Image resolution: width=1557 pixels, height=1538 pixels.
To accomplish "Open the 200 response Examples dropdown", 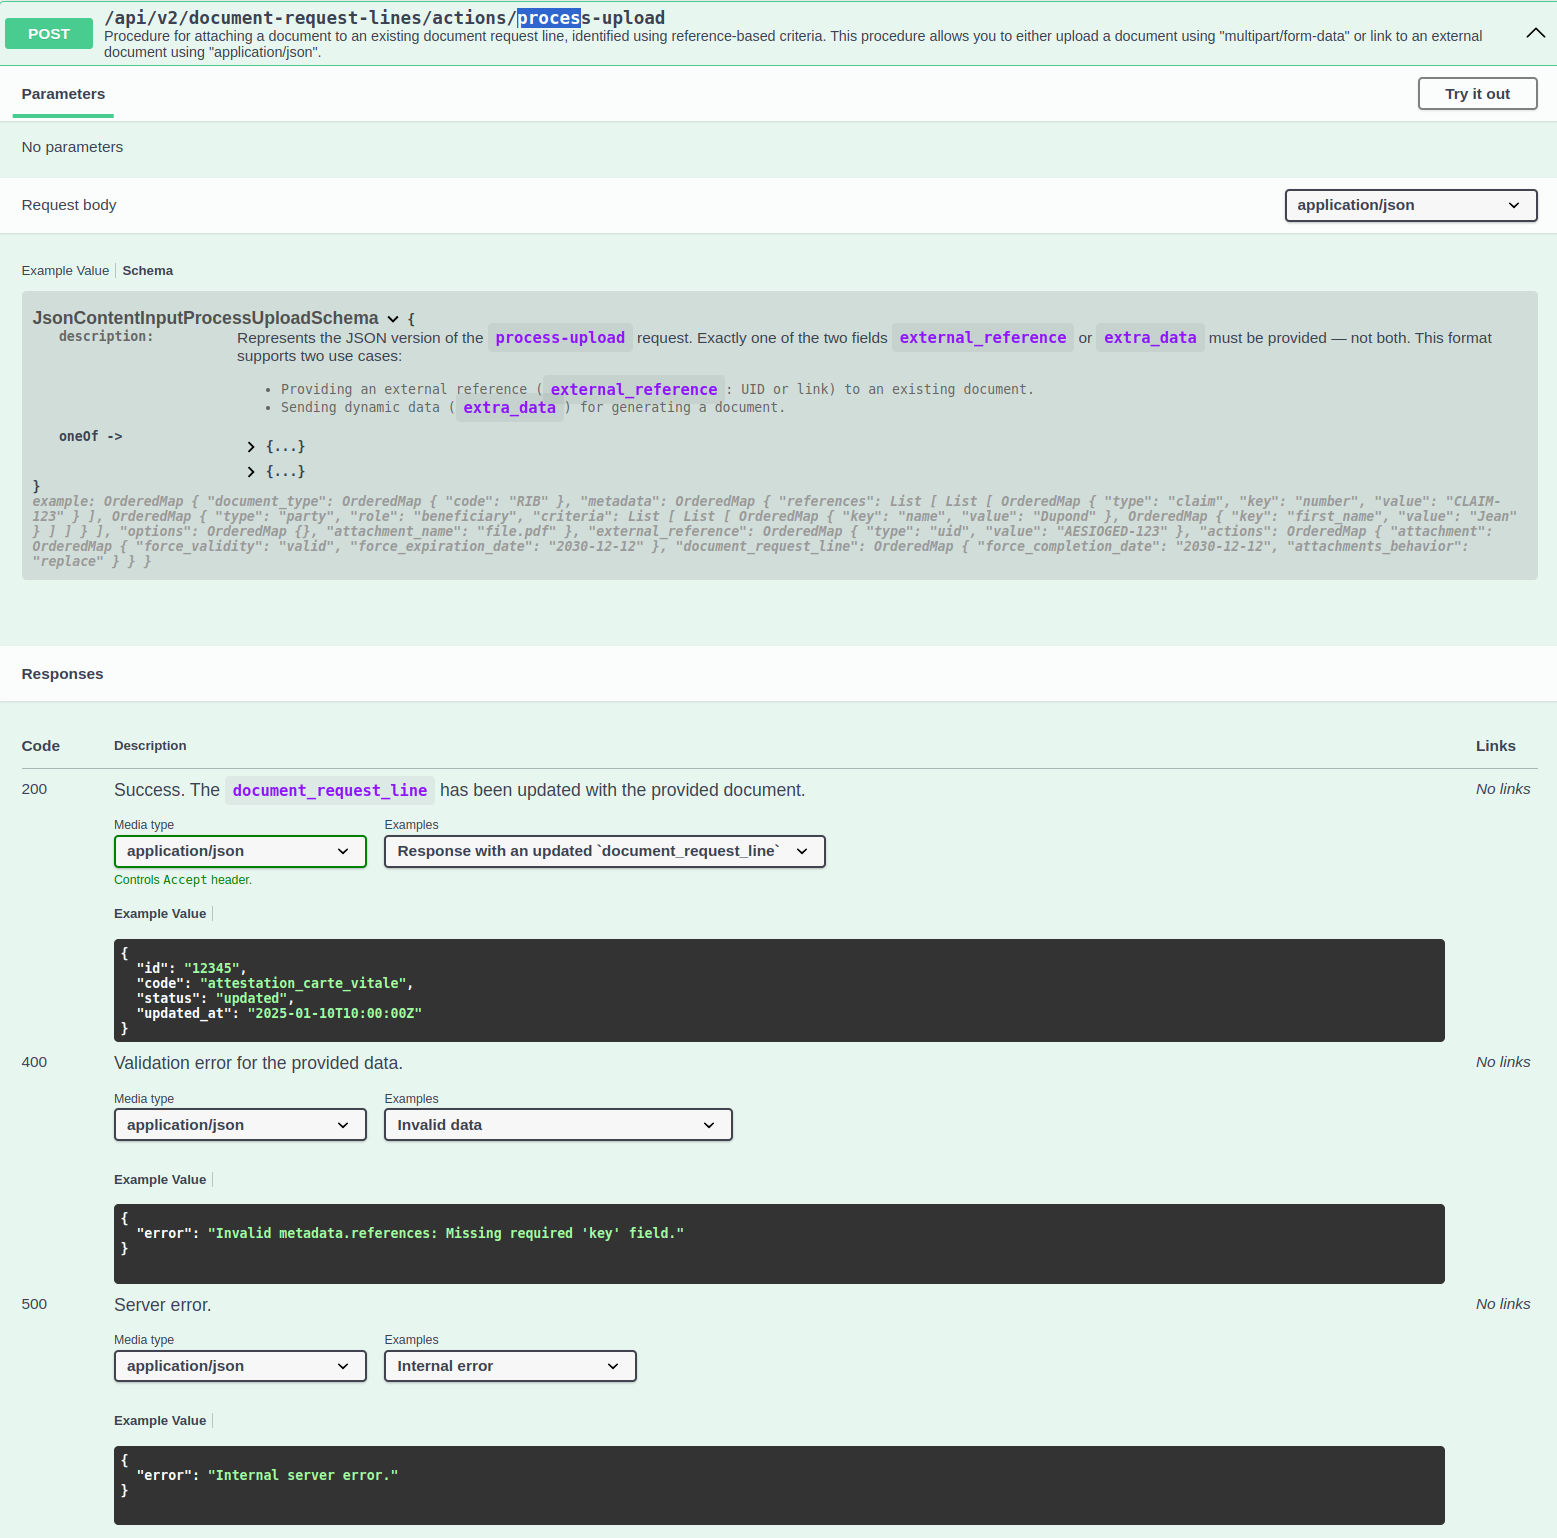I will click(604, 851).
